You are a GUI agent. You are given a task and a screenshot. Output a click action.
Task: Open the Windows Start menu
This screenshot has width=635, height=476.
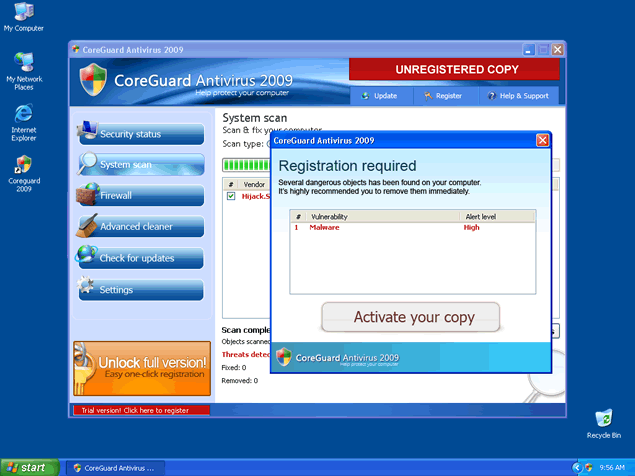pos(29,467)
